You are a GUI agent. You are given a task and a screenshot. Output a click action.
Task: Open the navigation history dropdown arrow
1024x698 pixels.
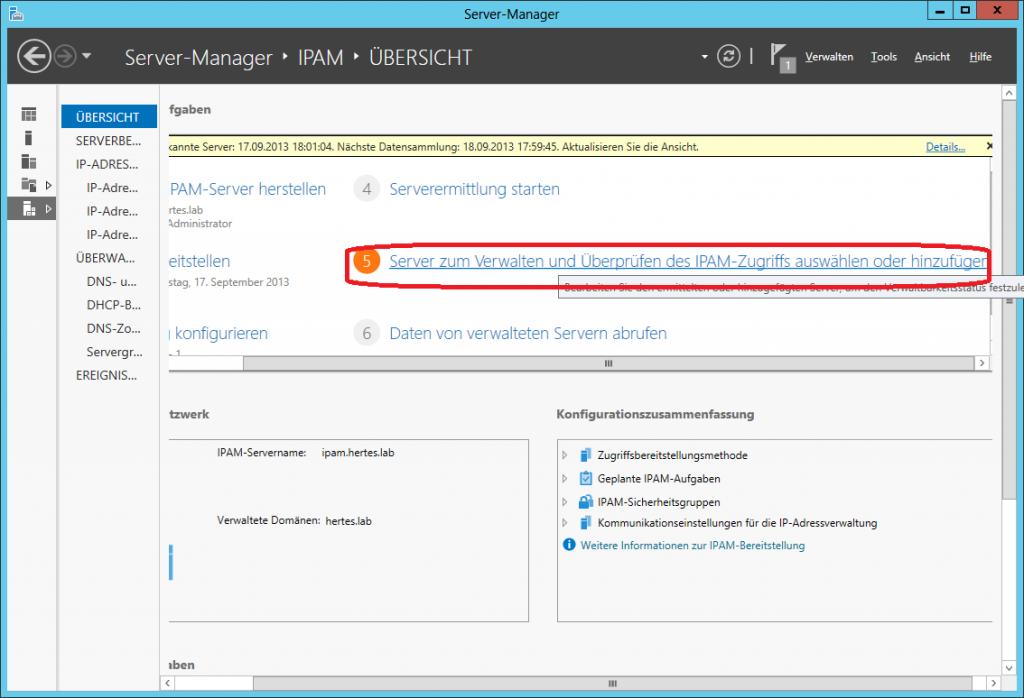pos(87,56)
